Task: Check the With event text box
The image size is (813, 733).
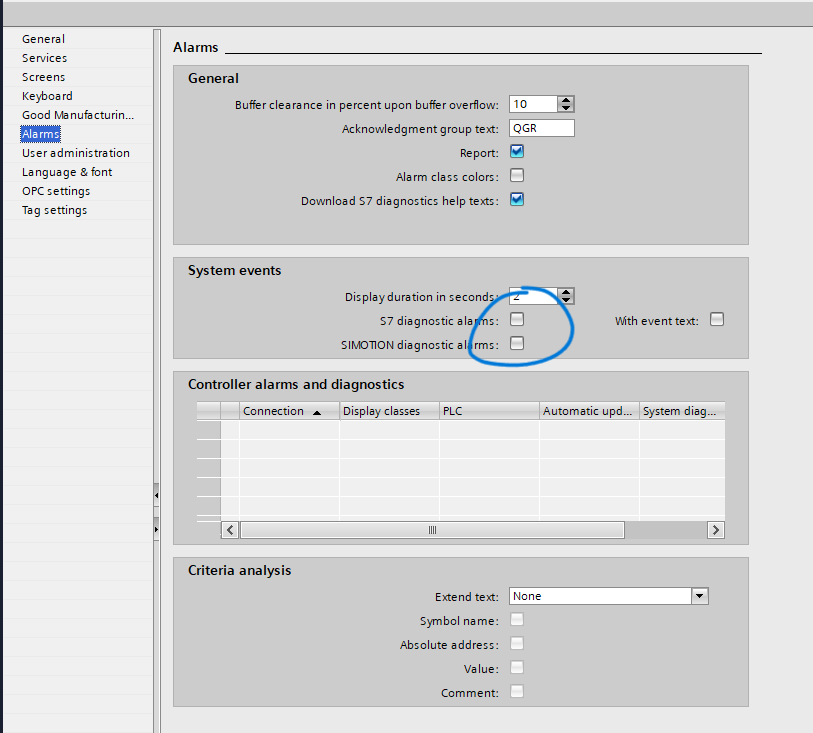Action: coord(716,320)
